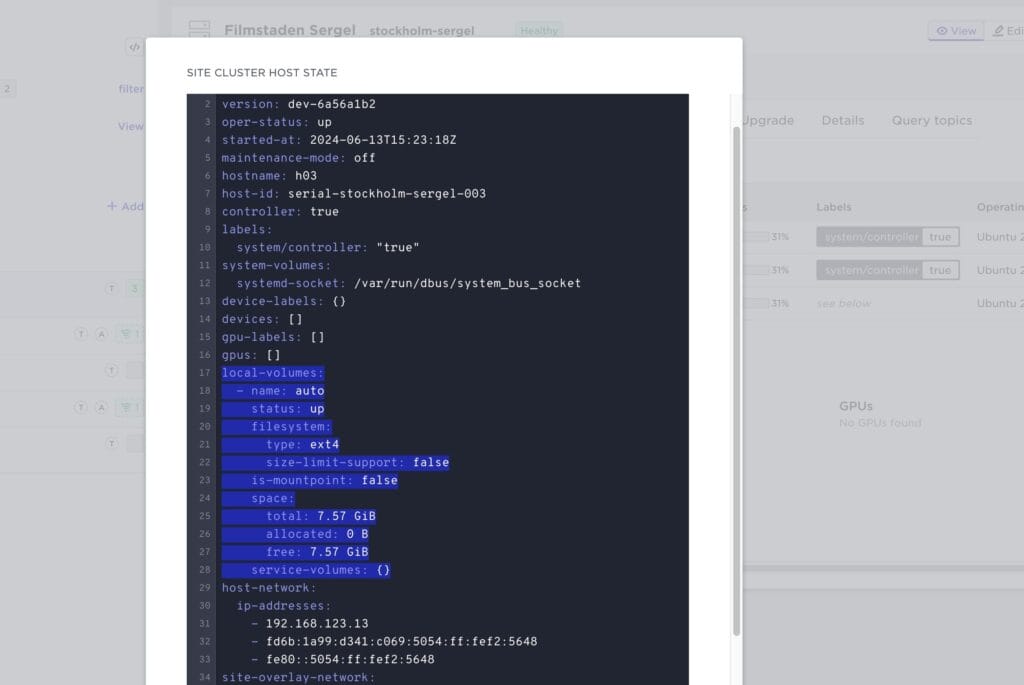Click the plus Add icon on the left
Viewport: 1024px width, 685px height.
click(x=112, y=206)
